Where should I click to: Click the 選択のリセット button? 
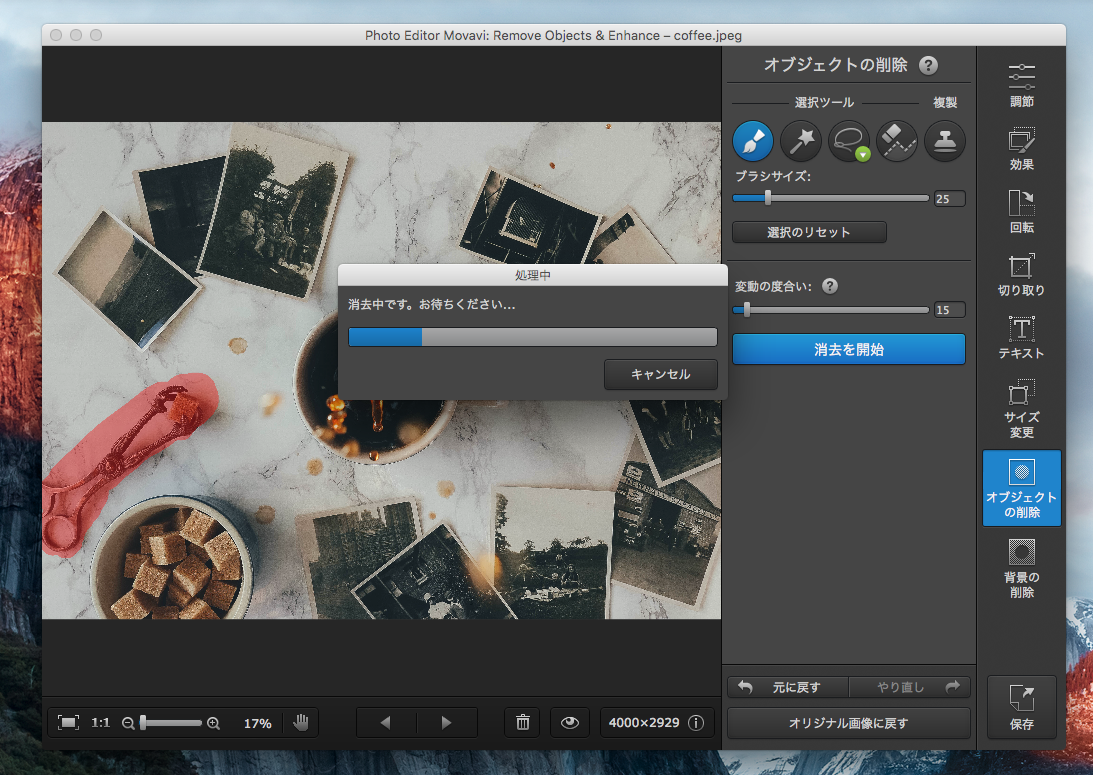click(x=809, y=232)
